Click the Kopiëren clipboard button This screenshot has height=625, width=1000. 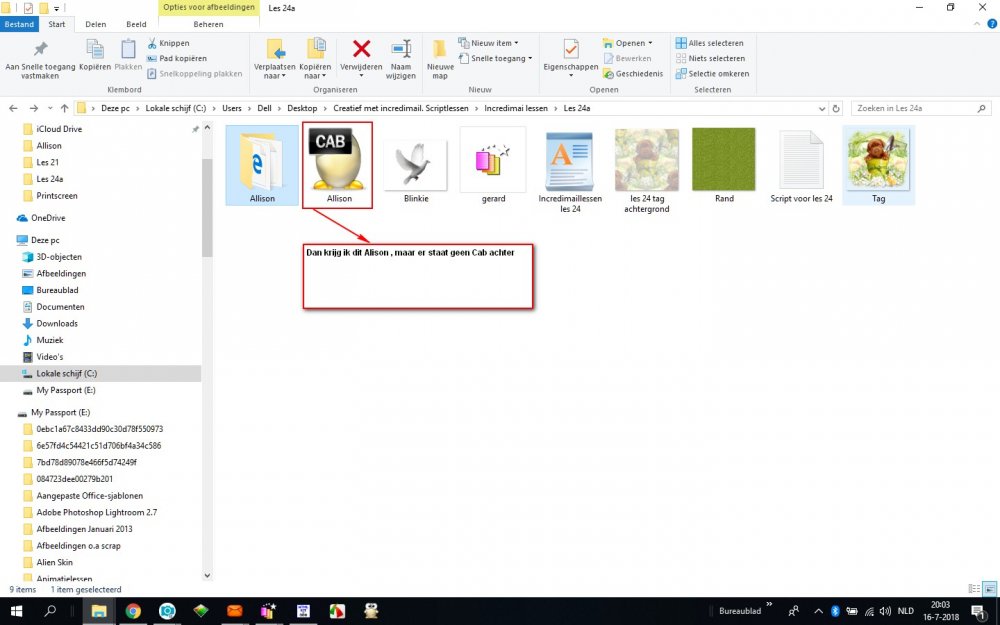click(95, 55)
